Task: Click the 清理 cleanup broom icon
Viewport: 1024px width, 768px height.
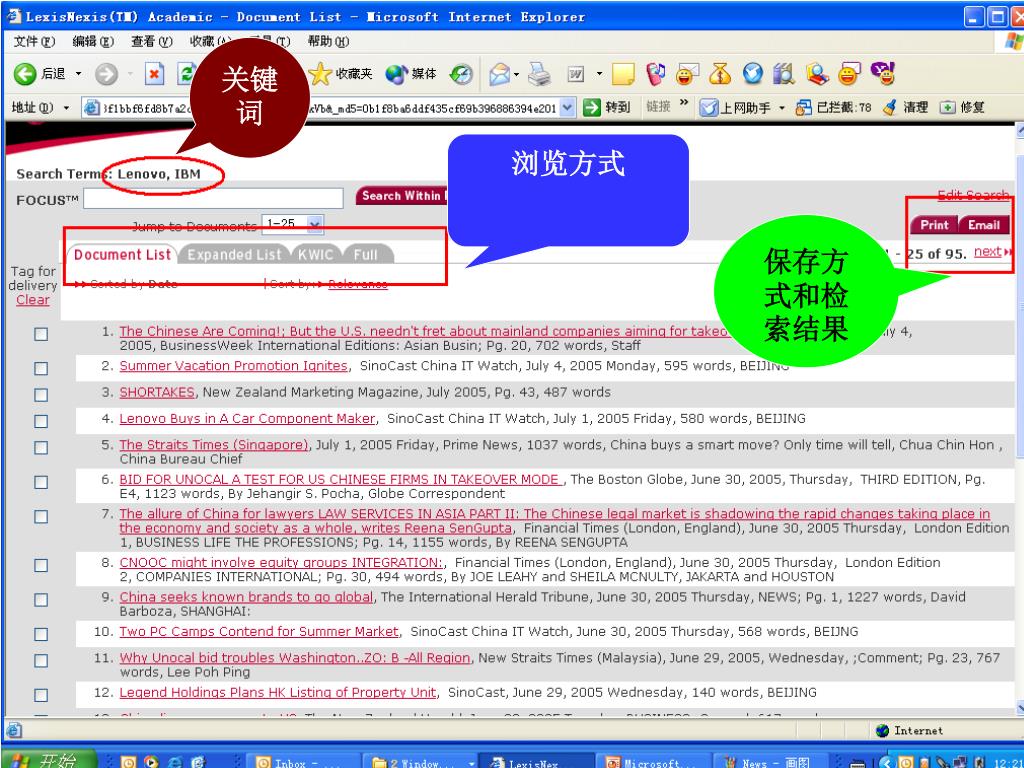Action: tap(904, 108)
